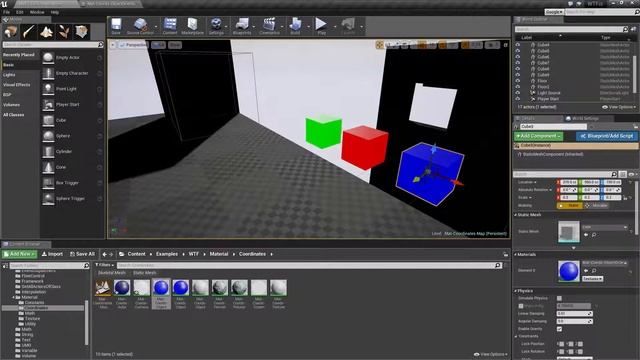Click the Save toolbar icon
This screenshot has width=640, height=360.
[x=116, y=25]
